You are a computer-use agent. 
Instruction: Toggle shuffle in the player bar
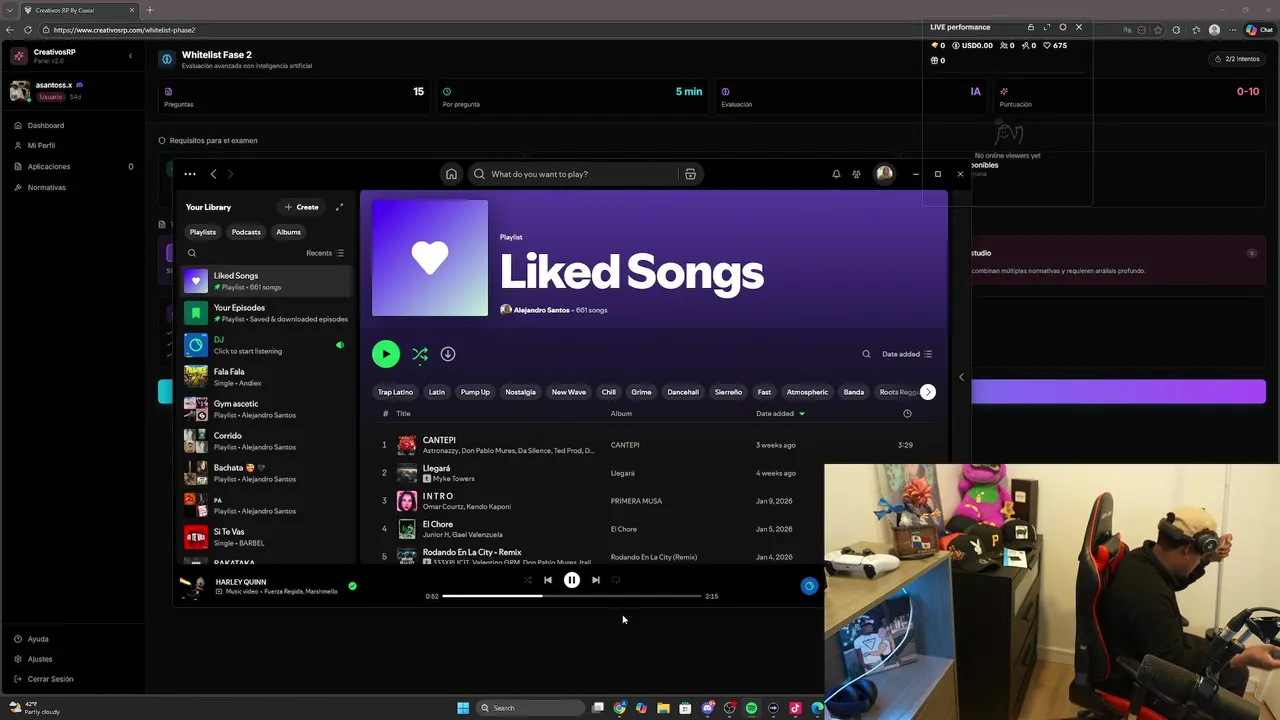click(x=528, y=580)
